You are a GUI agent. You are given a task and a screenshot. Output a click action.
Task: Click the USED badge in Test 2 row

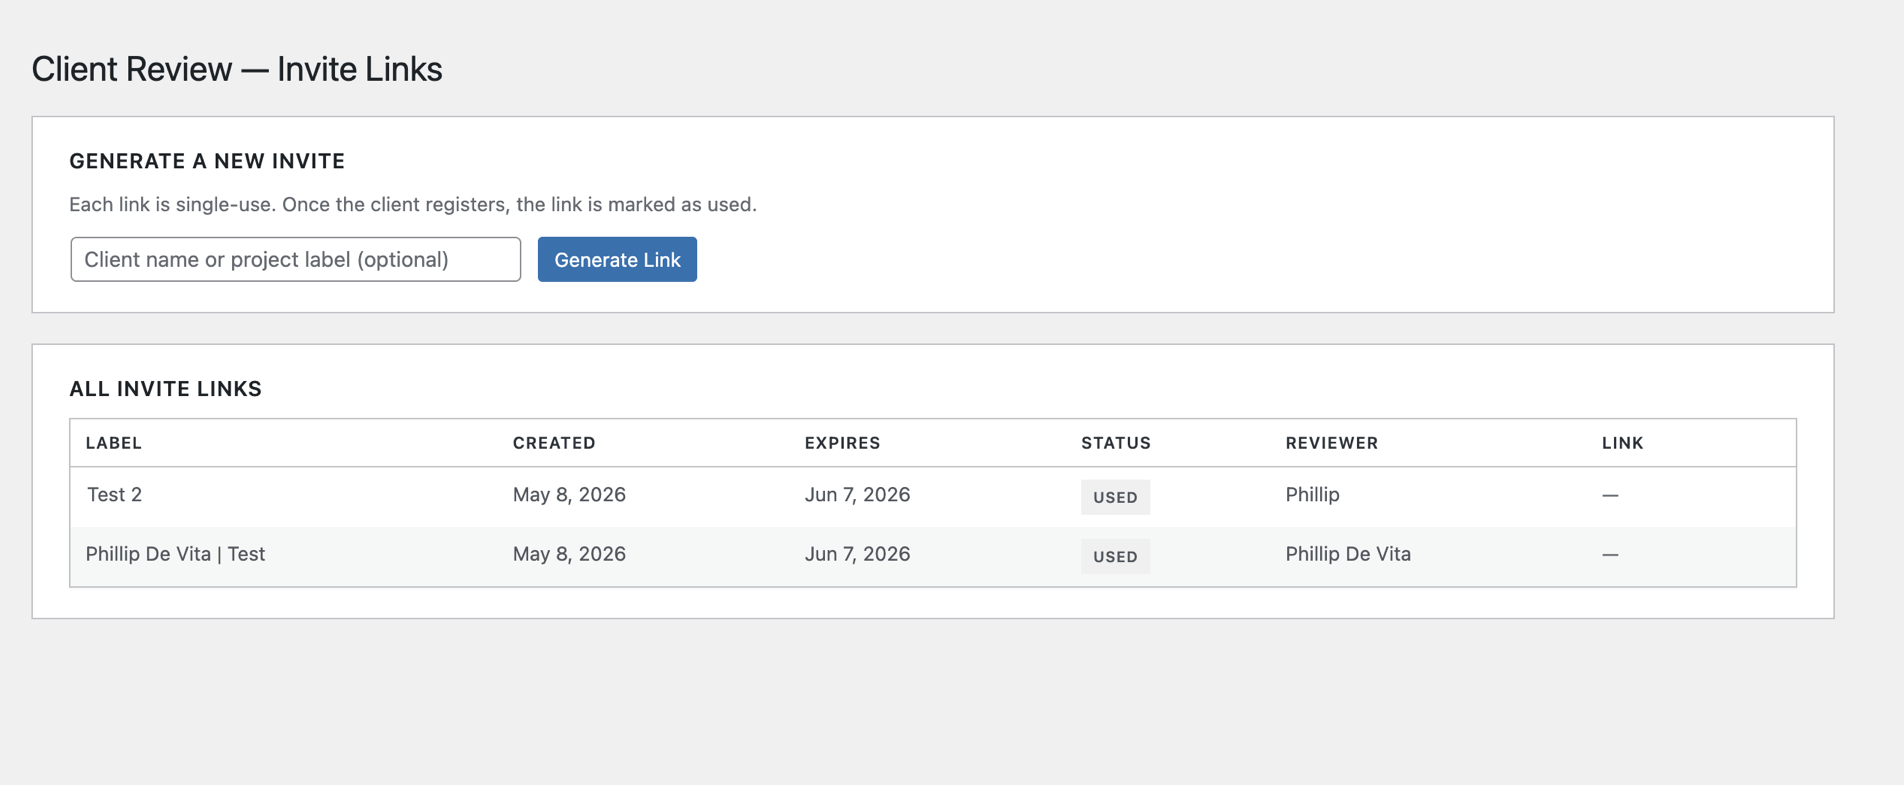click(1115, 497)
